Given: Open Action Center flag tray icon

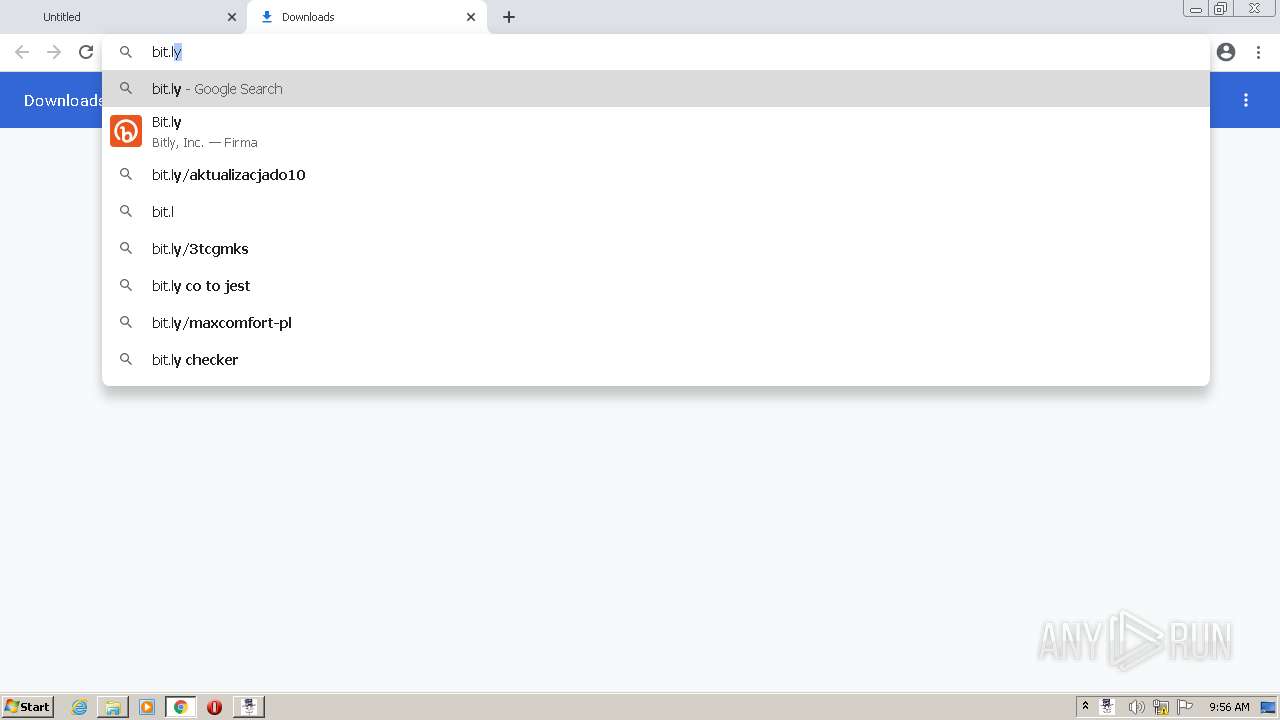Looking at the screenshot, I should point(1185,707).
